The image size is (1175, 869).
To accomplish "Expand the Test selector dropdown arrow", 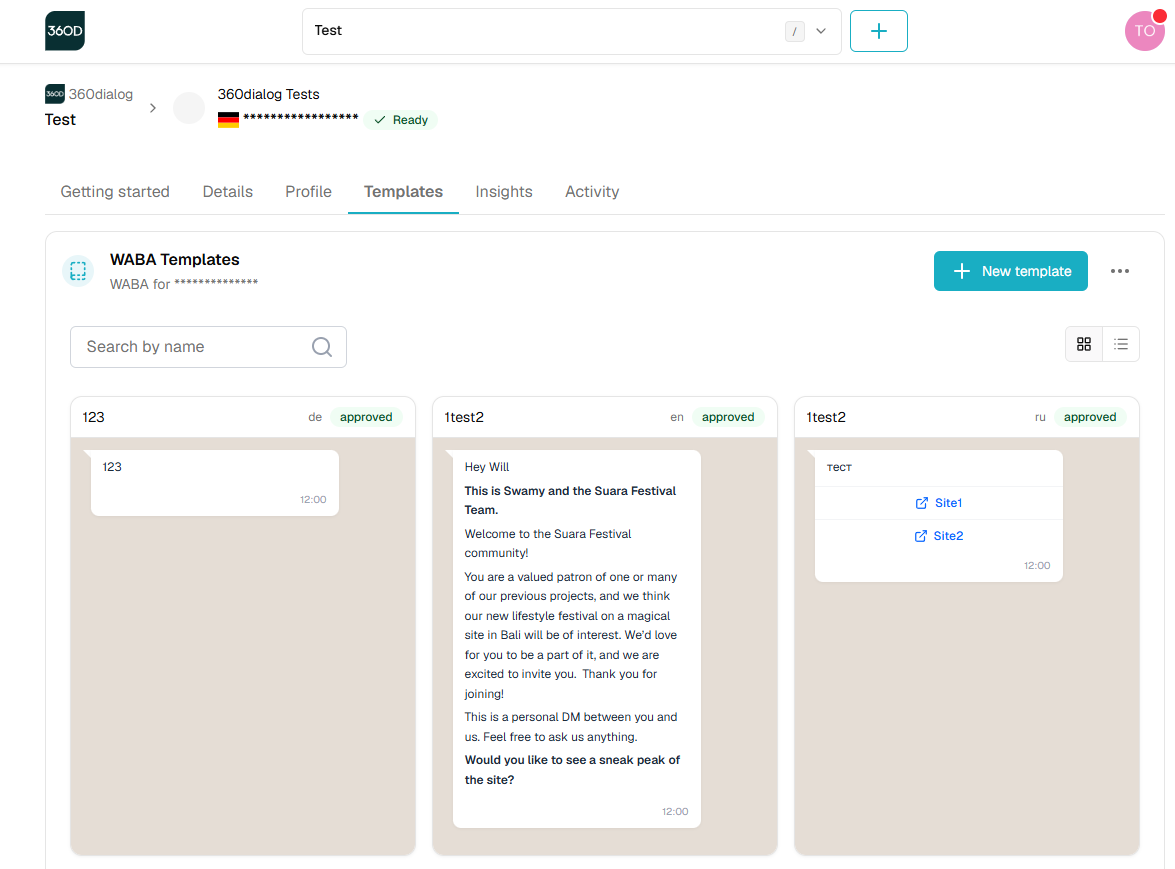I will pyautogui.click(x=821, y=31).
